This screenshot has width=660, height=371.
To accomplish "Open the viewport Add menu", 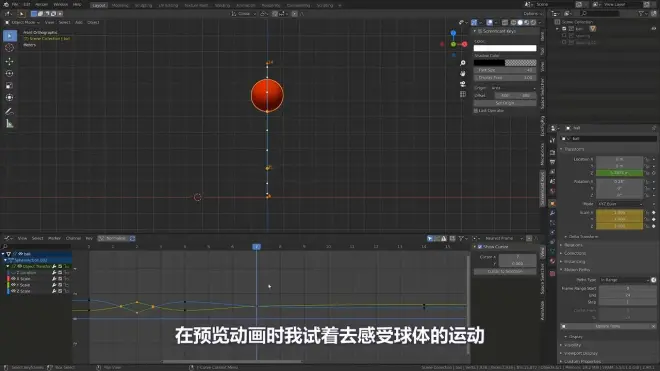I will 79,22.
